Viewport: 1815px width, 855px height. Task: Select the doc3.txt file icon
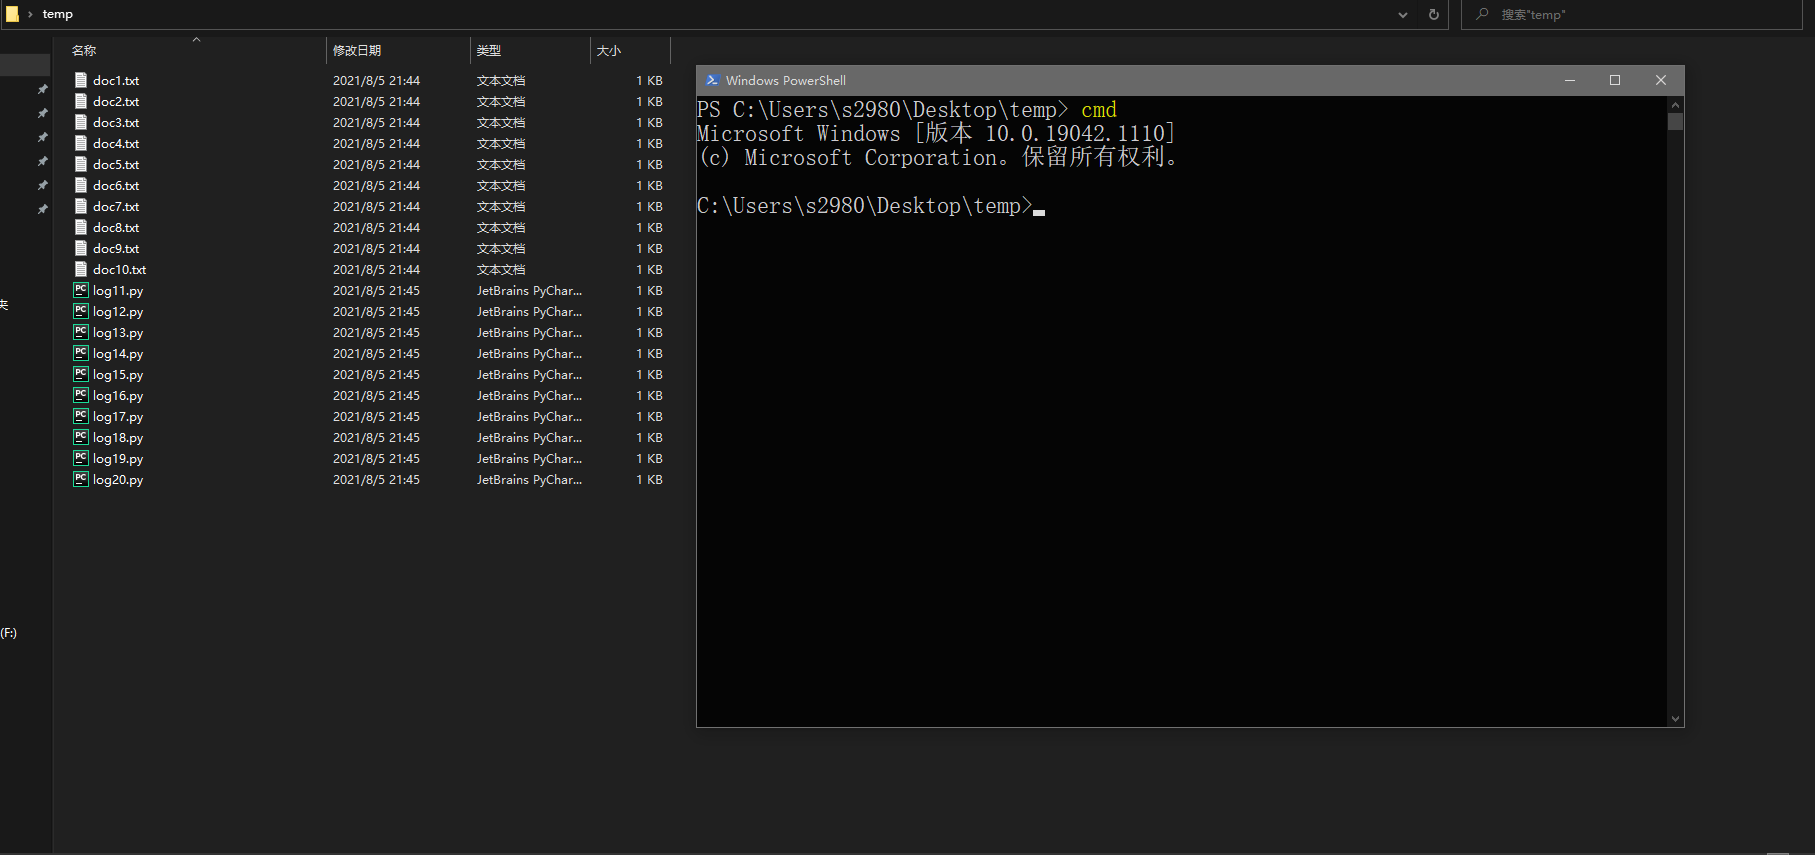point(81,122)
